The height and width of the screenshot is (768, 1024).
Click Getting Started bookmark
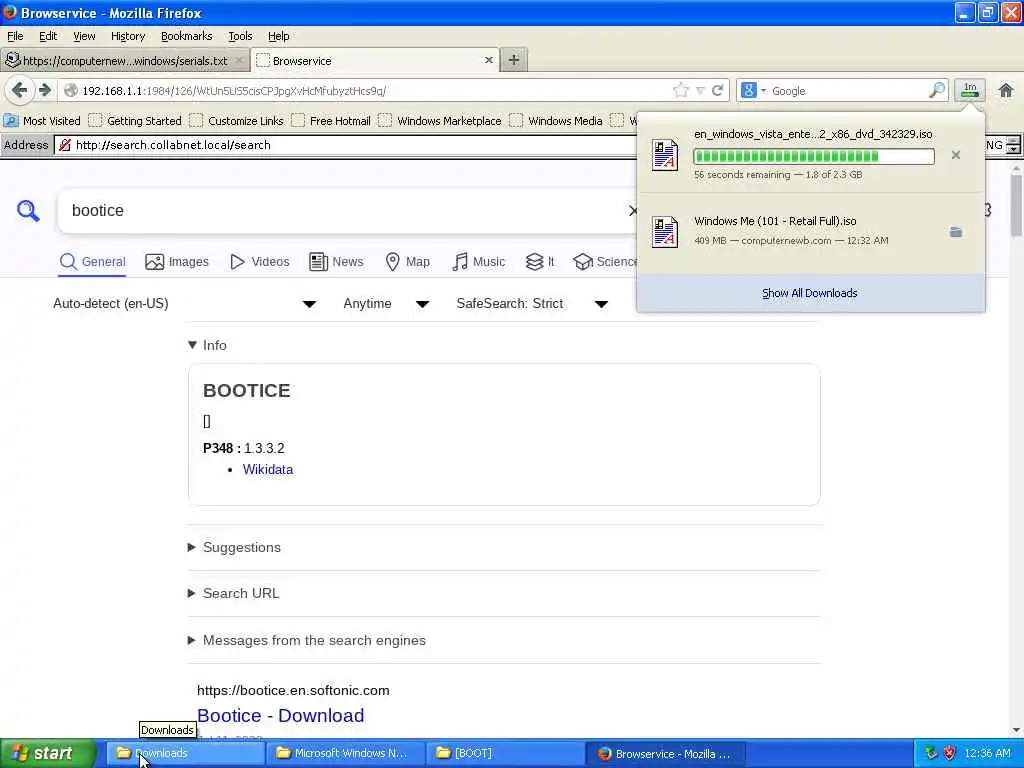(x=135, y=121)
